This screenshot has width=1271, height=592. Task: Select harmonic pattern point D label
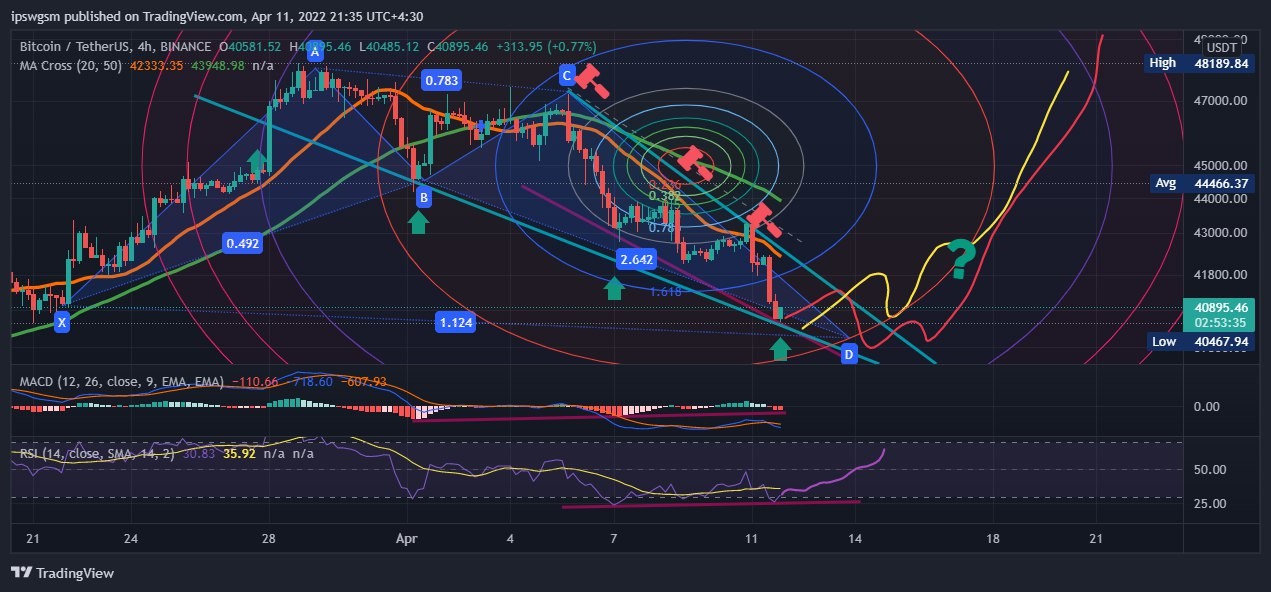[x=849, y=354]
